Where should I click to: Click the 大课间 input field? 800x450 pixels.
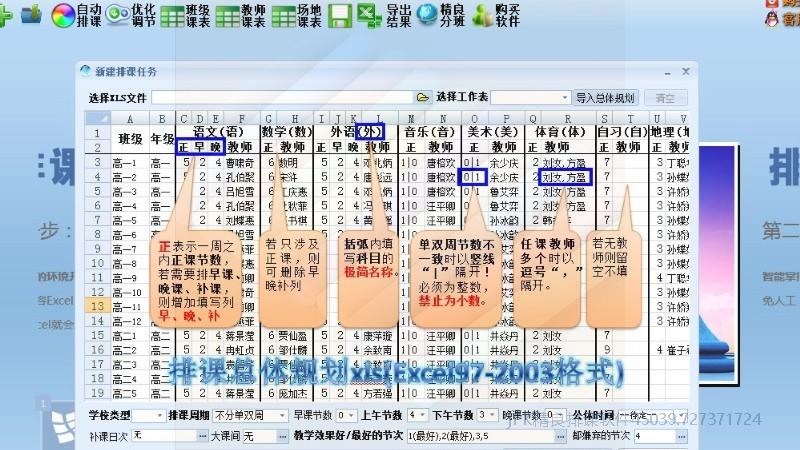click(x=259, y=436)
